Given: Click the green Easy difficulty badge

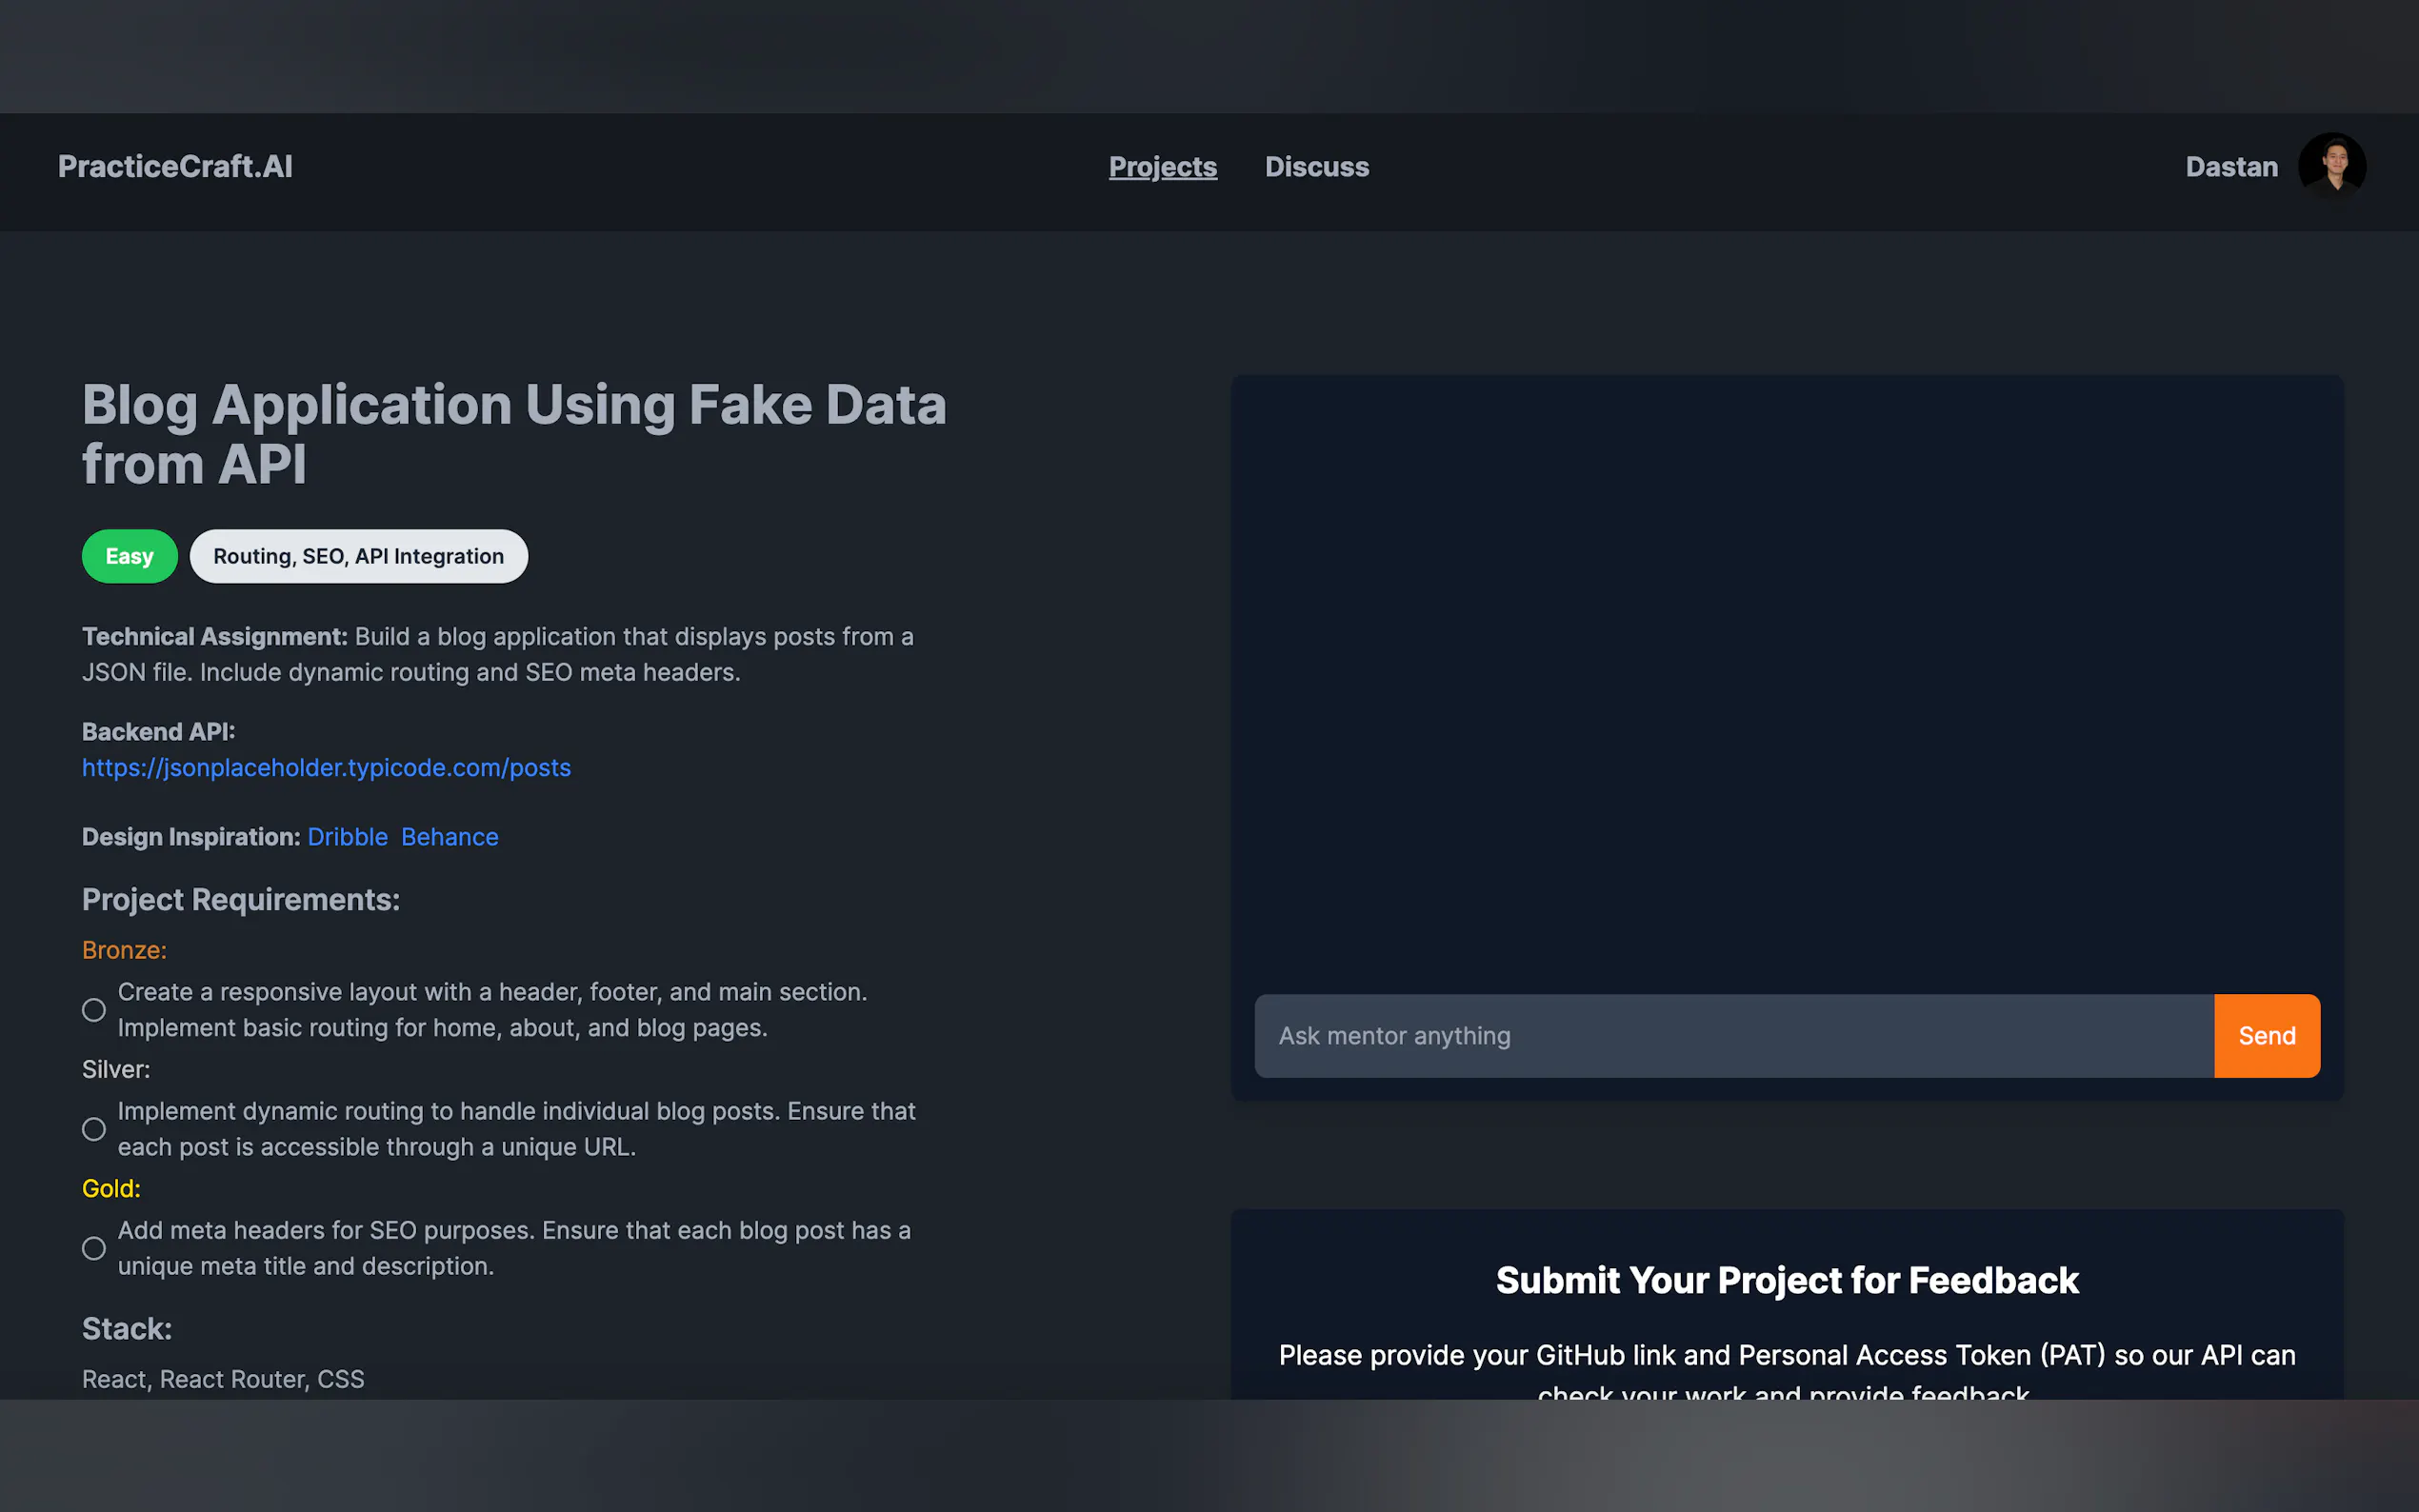Looking at the screenshot, I should (x=129, y=556).
